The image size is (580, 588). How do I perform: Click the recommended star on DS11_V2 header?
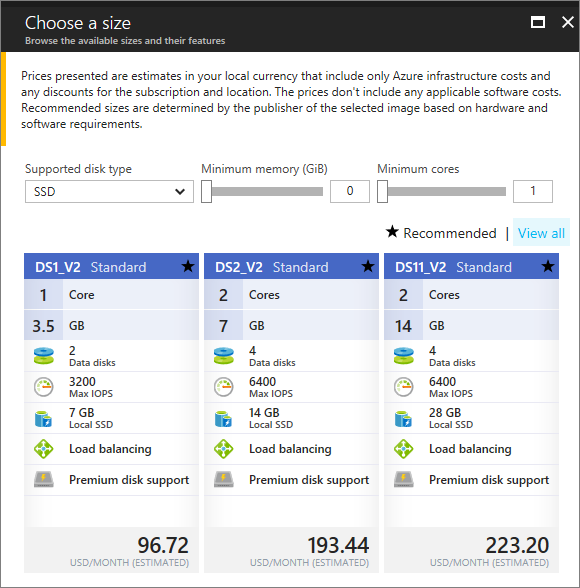coord(548,267)
